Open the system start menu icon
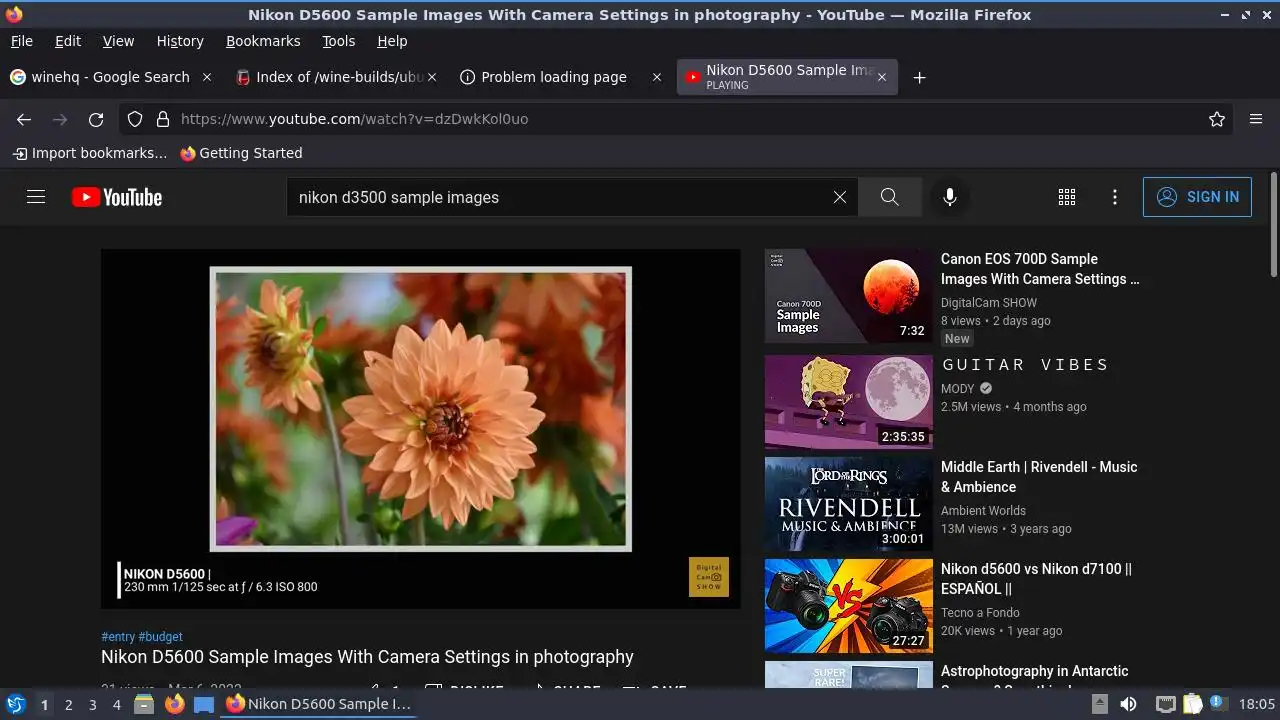Image resolution: width=1280 pixels, height=720 pixels. click(x=16, y=704)
